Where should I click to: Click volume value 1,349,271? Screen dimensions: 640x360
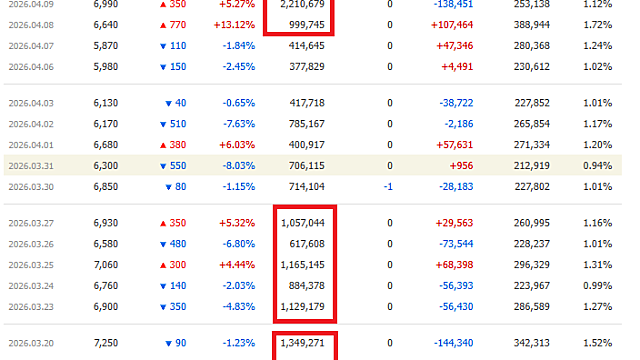tap(303, 343)
